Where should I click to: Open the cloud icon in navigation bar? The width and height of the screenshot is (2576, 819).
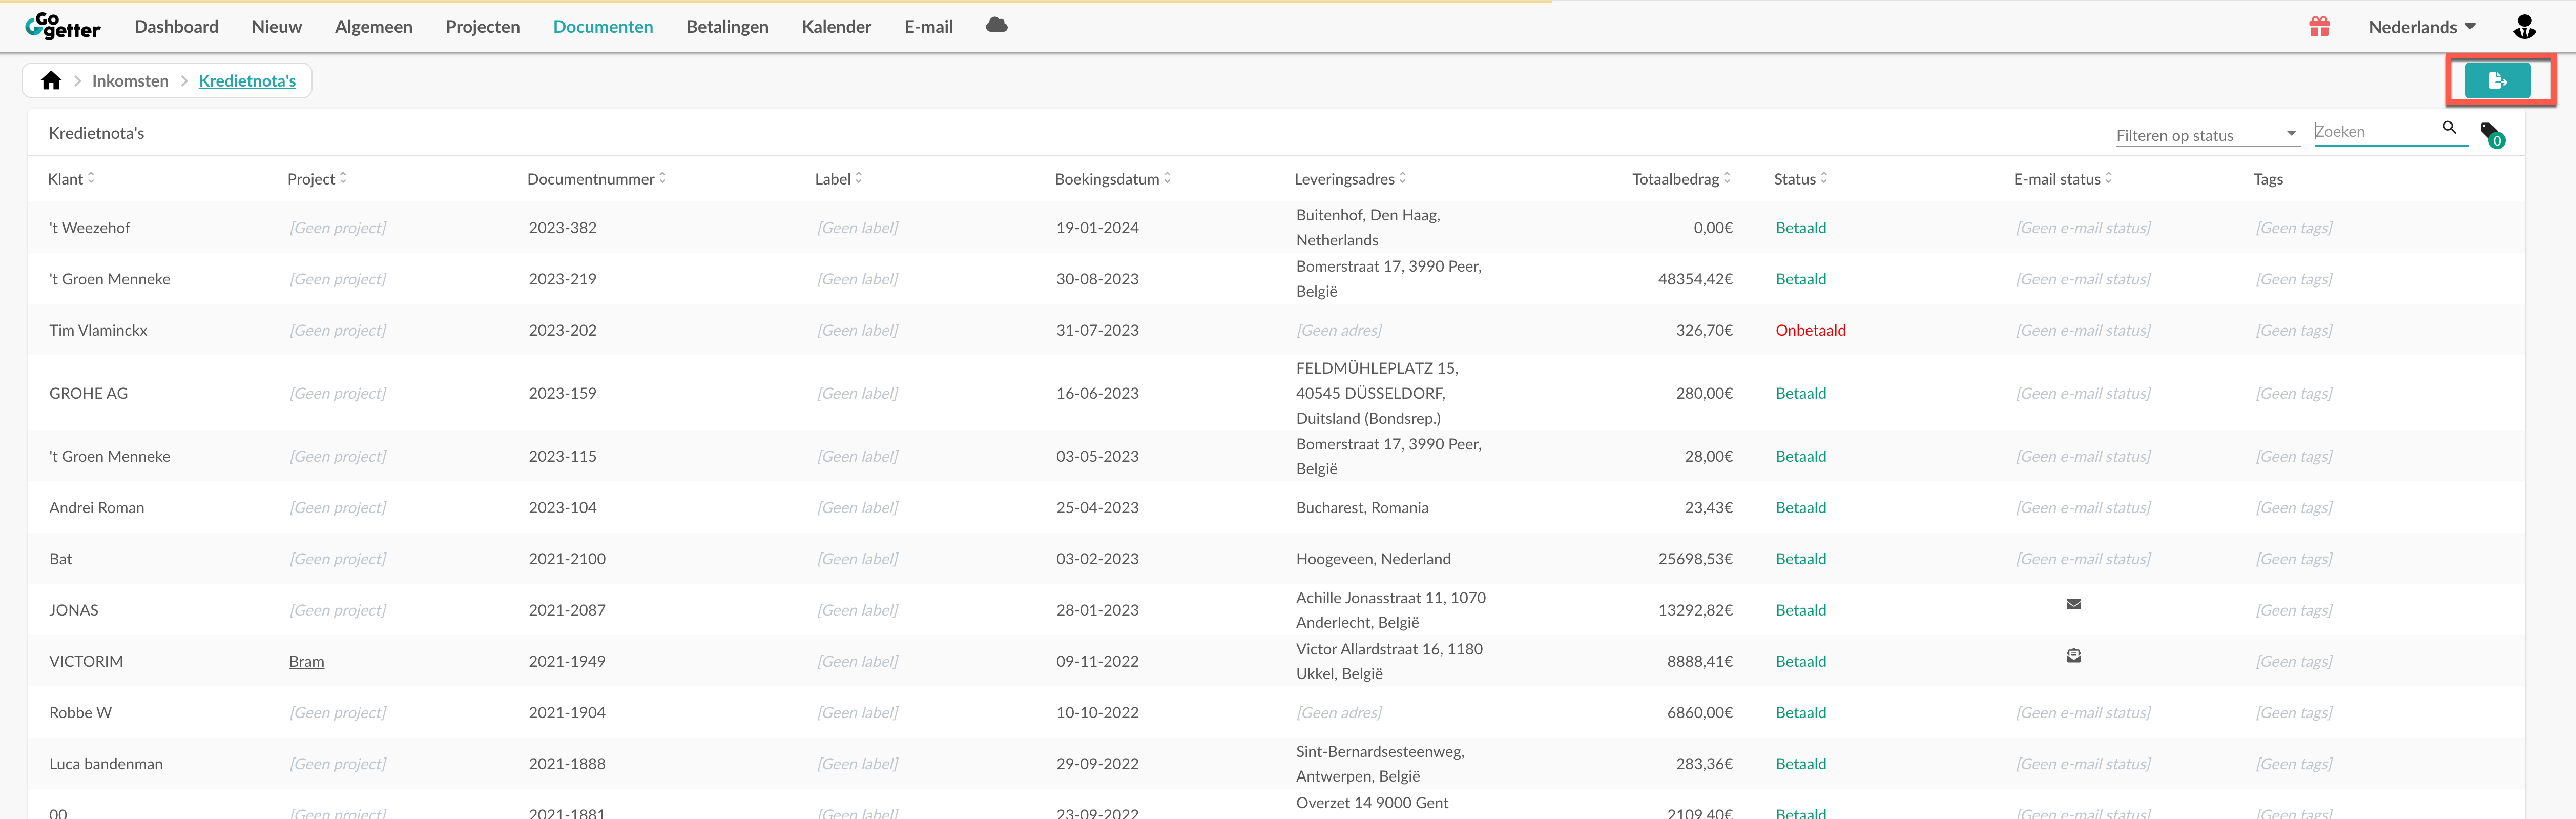tap(996, 25)
